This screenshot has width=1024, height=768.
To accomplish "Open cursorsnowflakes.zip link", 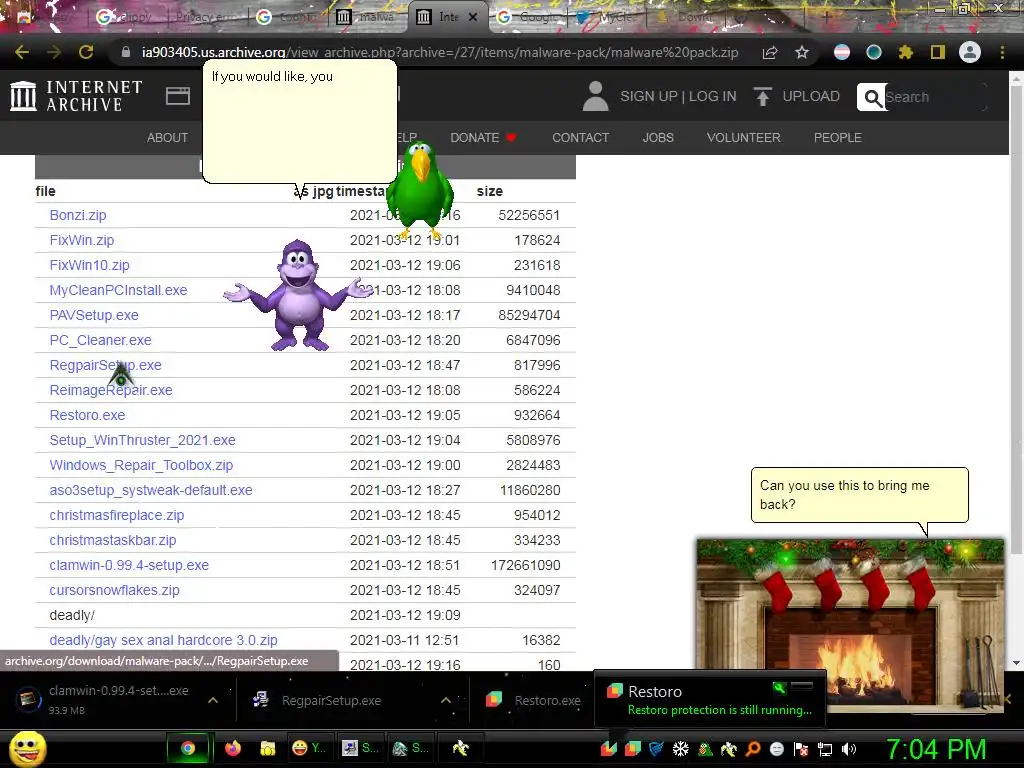I will click(114, 590).
